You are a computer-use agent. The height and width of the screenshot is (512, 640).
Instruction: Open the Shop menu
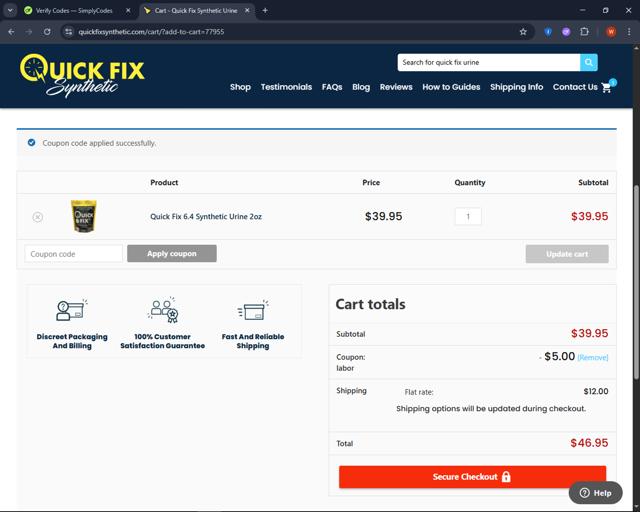click(240, 87)
